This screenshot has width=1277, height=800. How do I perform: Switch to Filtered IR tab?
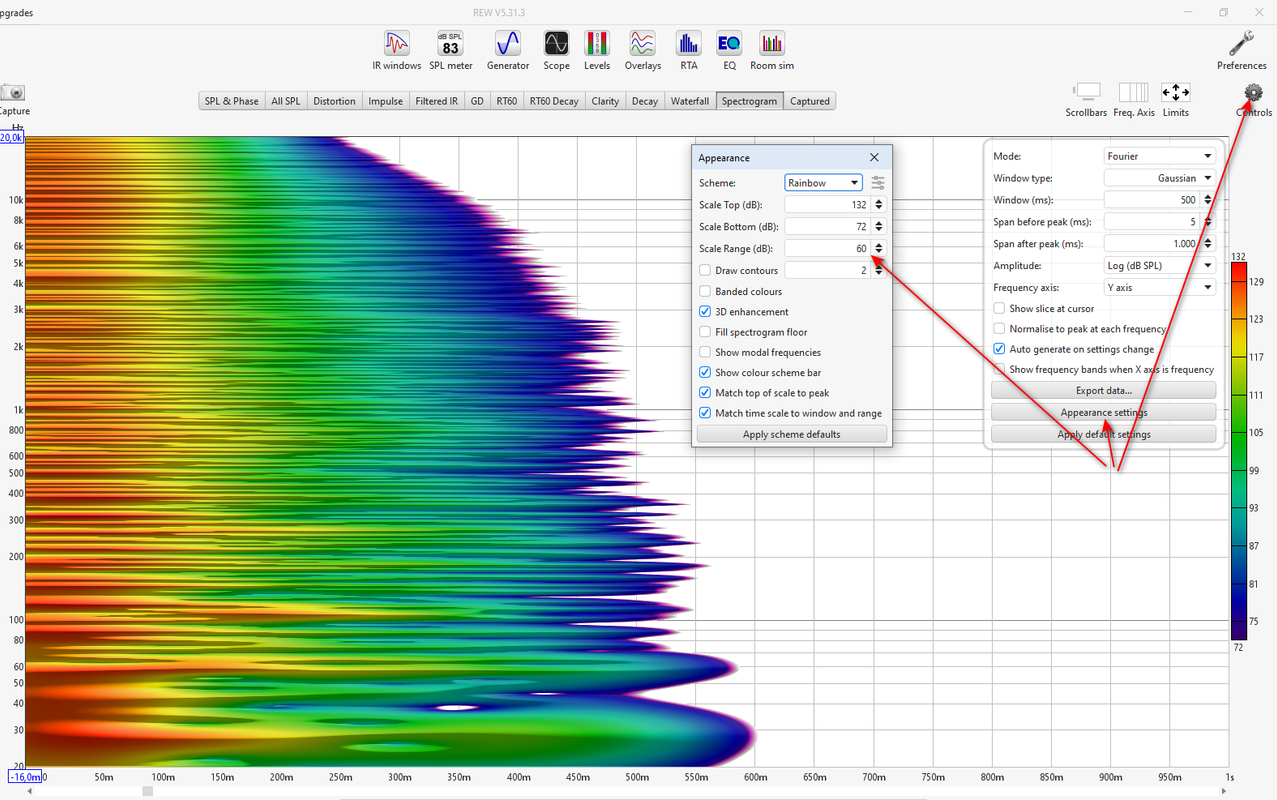pos(437,101)
